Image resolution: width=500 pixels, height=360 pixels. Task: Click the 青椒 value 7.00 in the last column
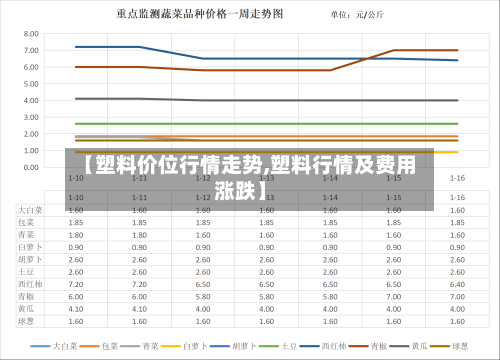click(x=457, y=297)
